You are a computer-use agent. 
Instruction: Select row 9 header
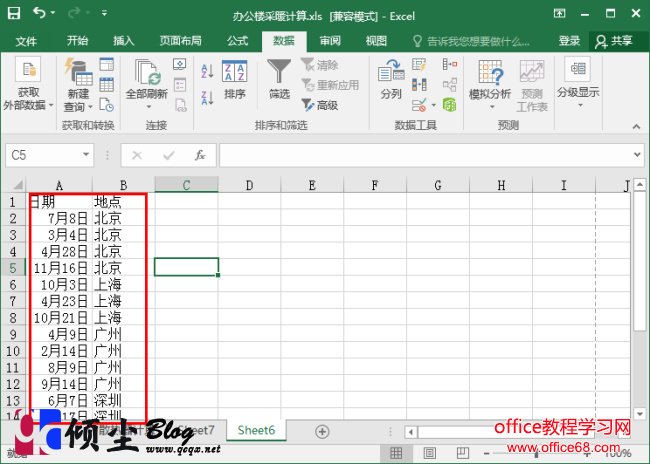pos(13,334)
